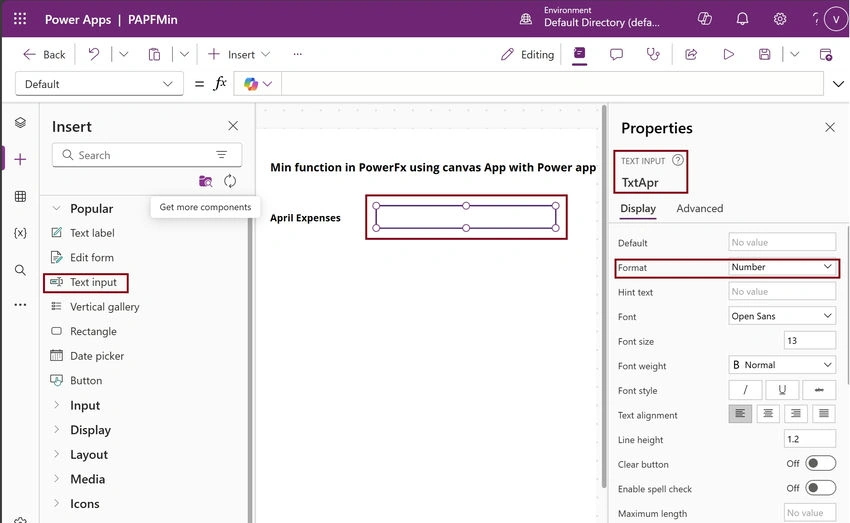Viewport: 850px width, 523px height.
Task: Insert a Rectangle control
Action: tap(93, 331)
